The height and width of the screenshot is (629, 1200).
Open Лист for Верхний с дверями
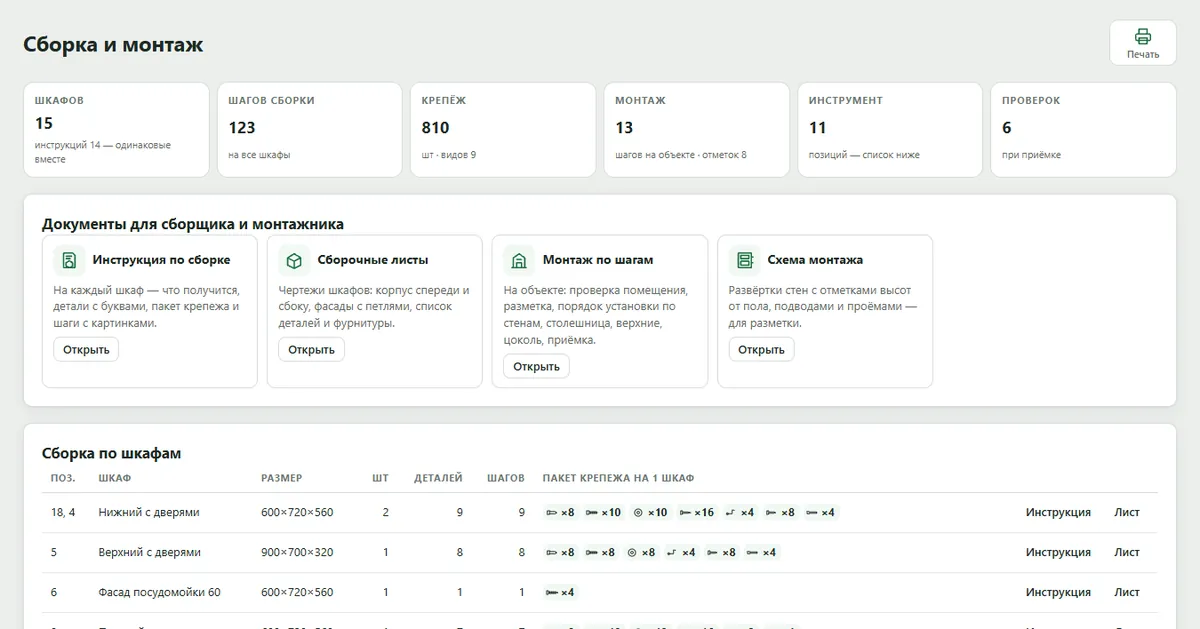(1127, 552)
